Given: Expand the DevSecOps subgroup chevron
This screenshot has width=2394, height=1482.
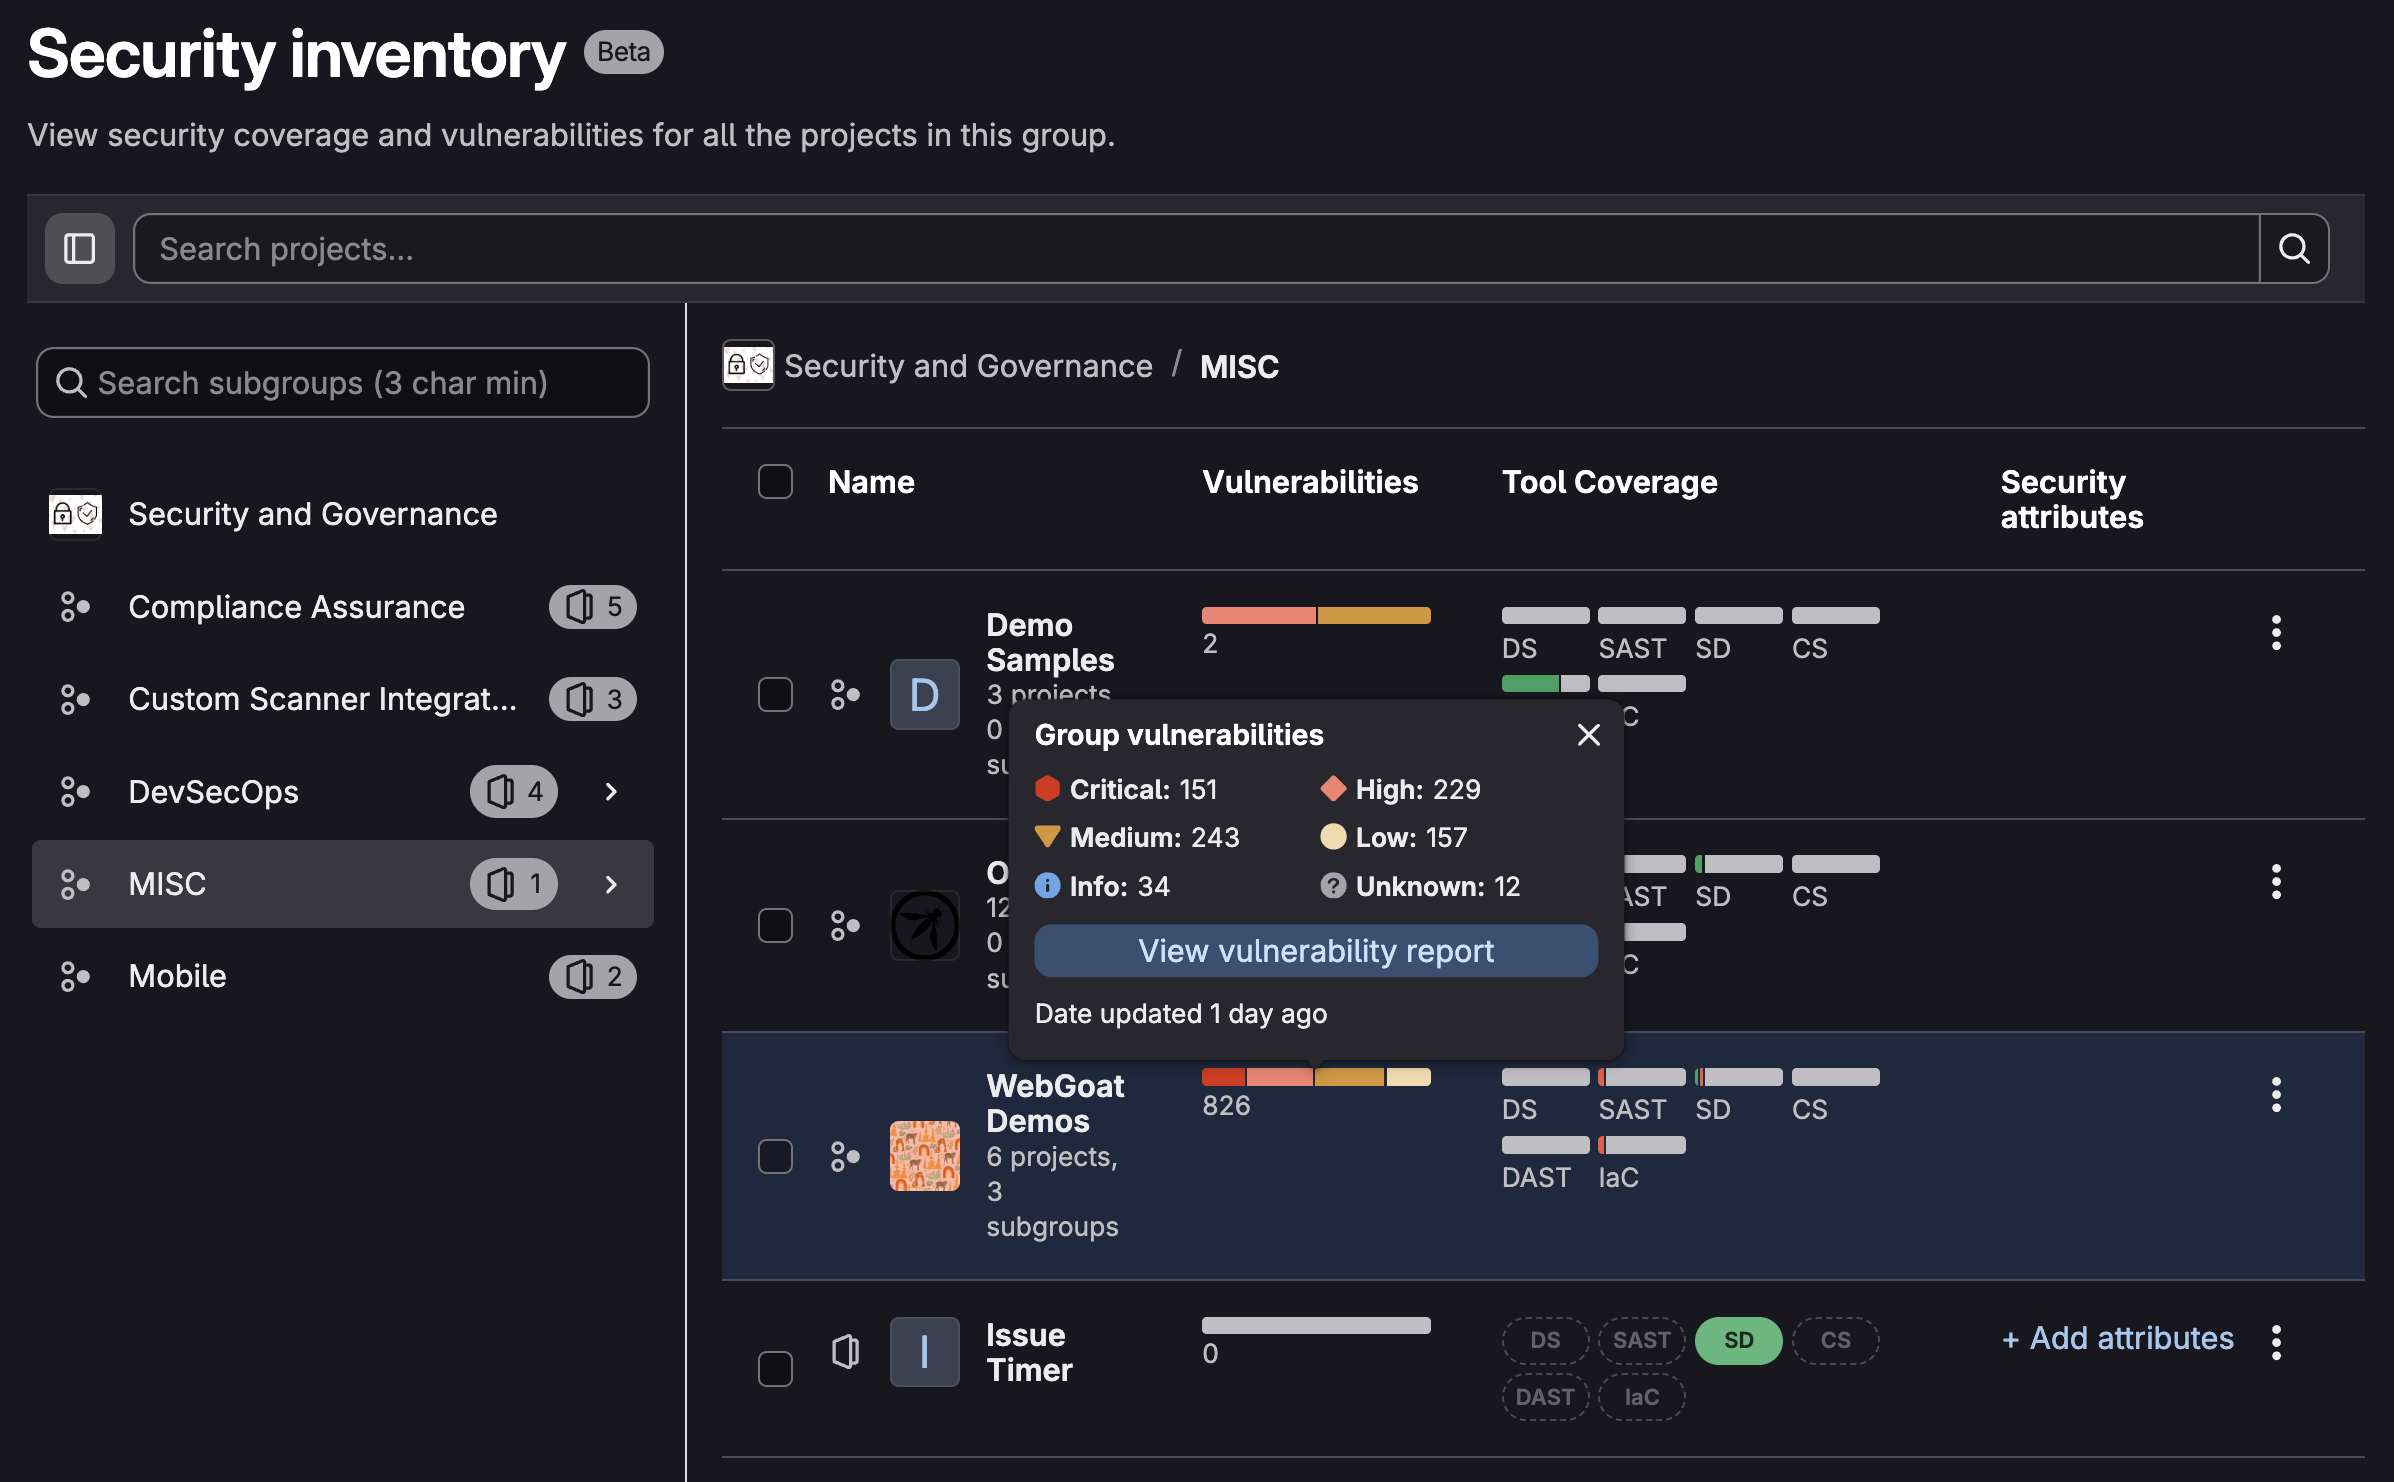Looking at the screenshot, I should tap(611, 791).
